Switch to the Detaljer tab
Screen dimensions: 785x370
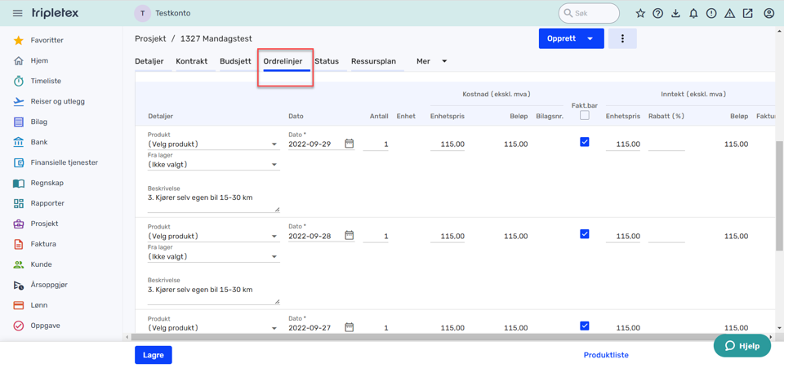point(149,62)
